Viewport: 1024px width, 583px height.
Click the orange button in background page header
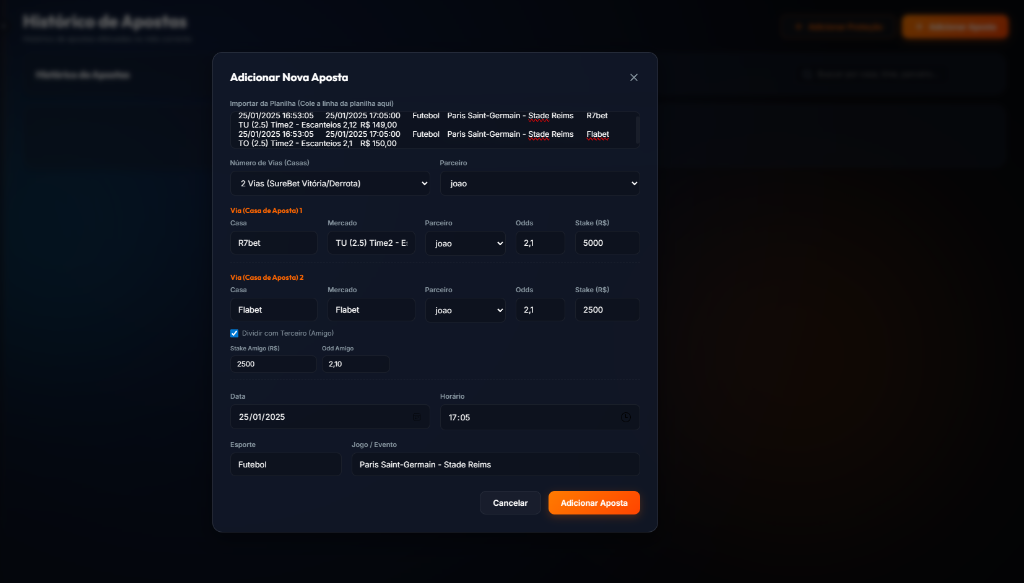pos(955,27)
